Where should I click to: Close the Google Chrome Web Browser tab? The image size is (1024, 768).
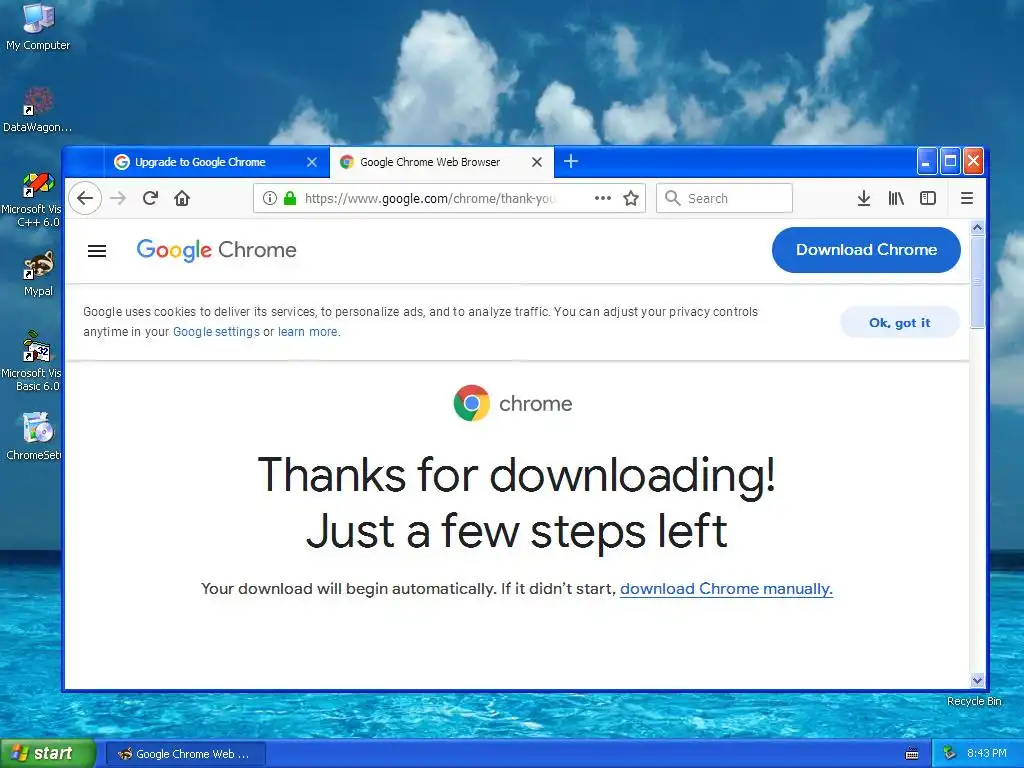537,162
